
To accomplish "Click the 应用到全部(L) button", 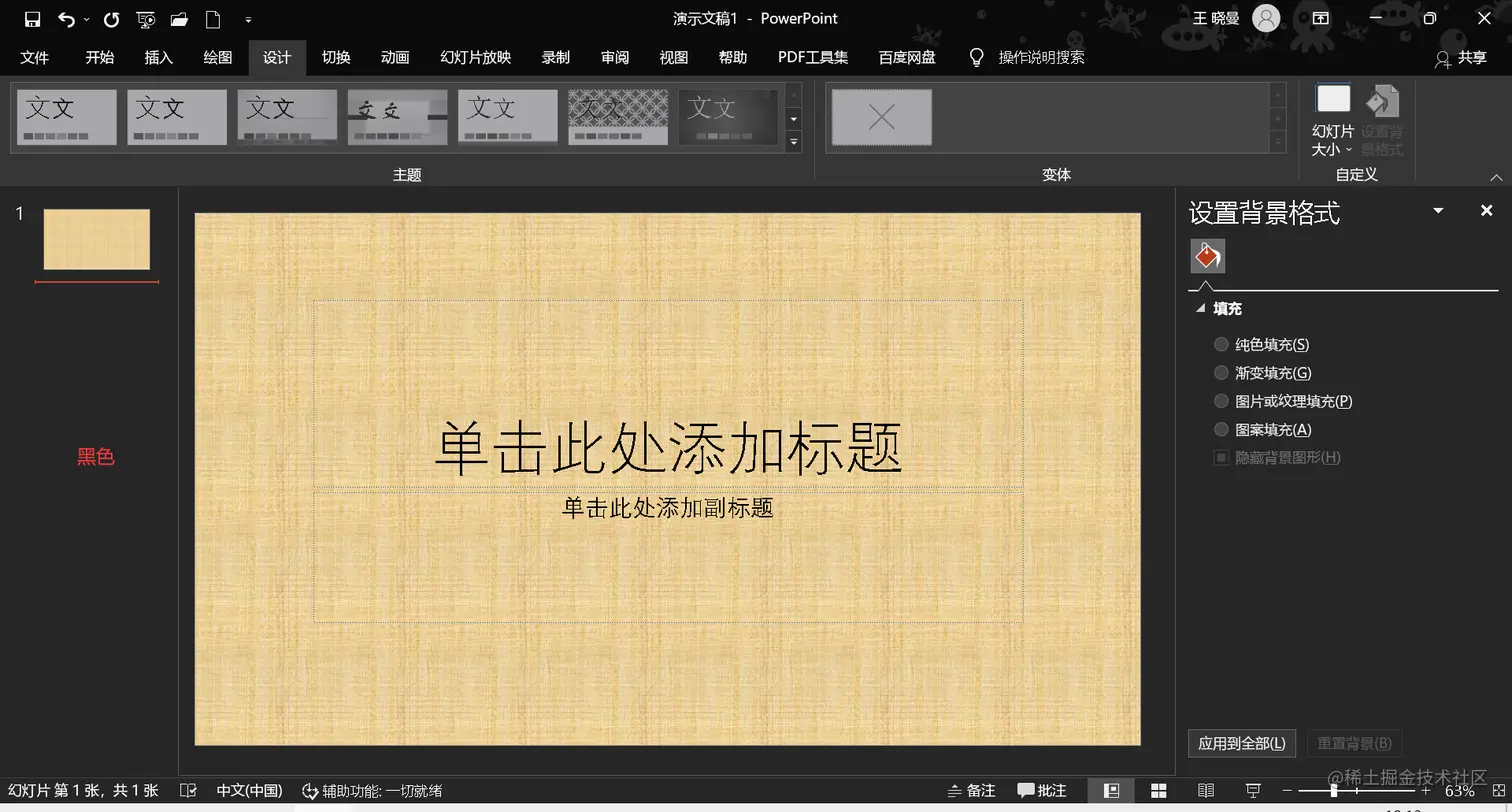I will point(1242,743).
